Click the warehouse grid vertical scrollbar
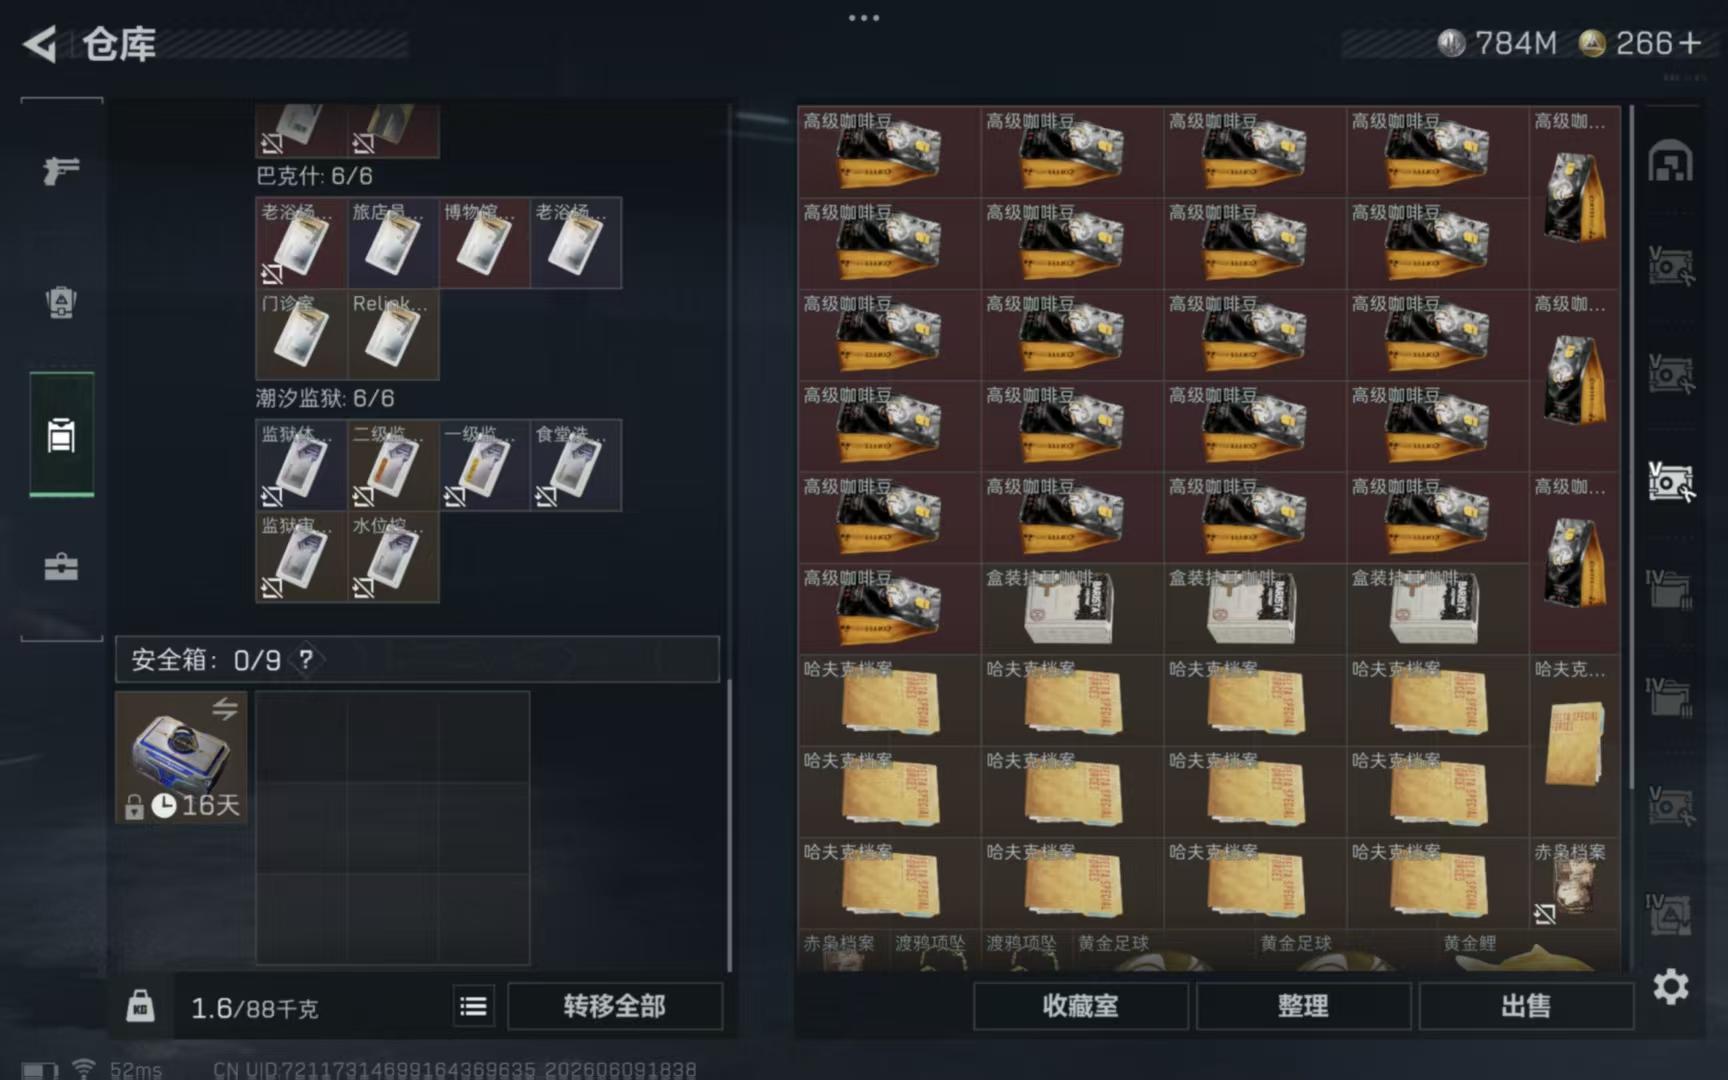Screen dimensions: 1728x1080 click(1632, 445)
